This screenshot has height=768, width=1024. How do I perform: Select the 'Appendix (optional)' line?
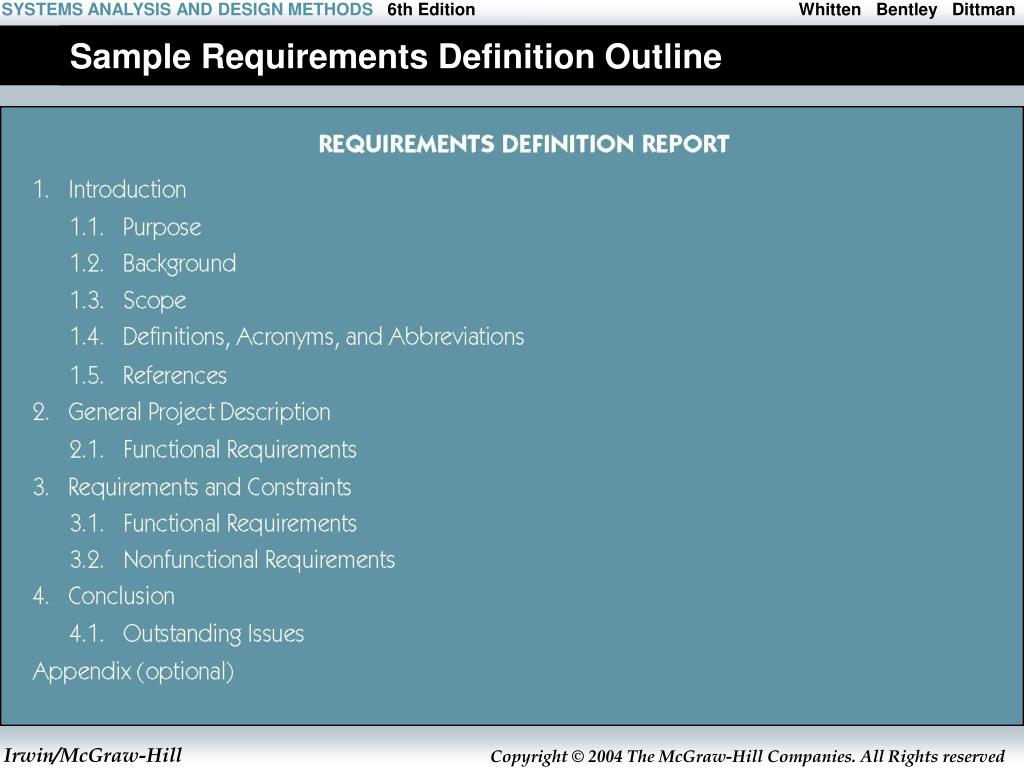[133, 671]
